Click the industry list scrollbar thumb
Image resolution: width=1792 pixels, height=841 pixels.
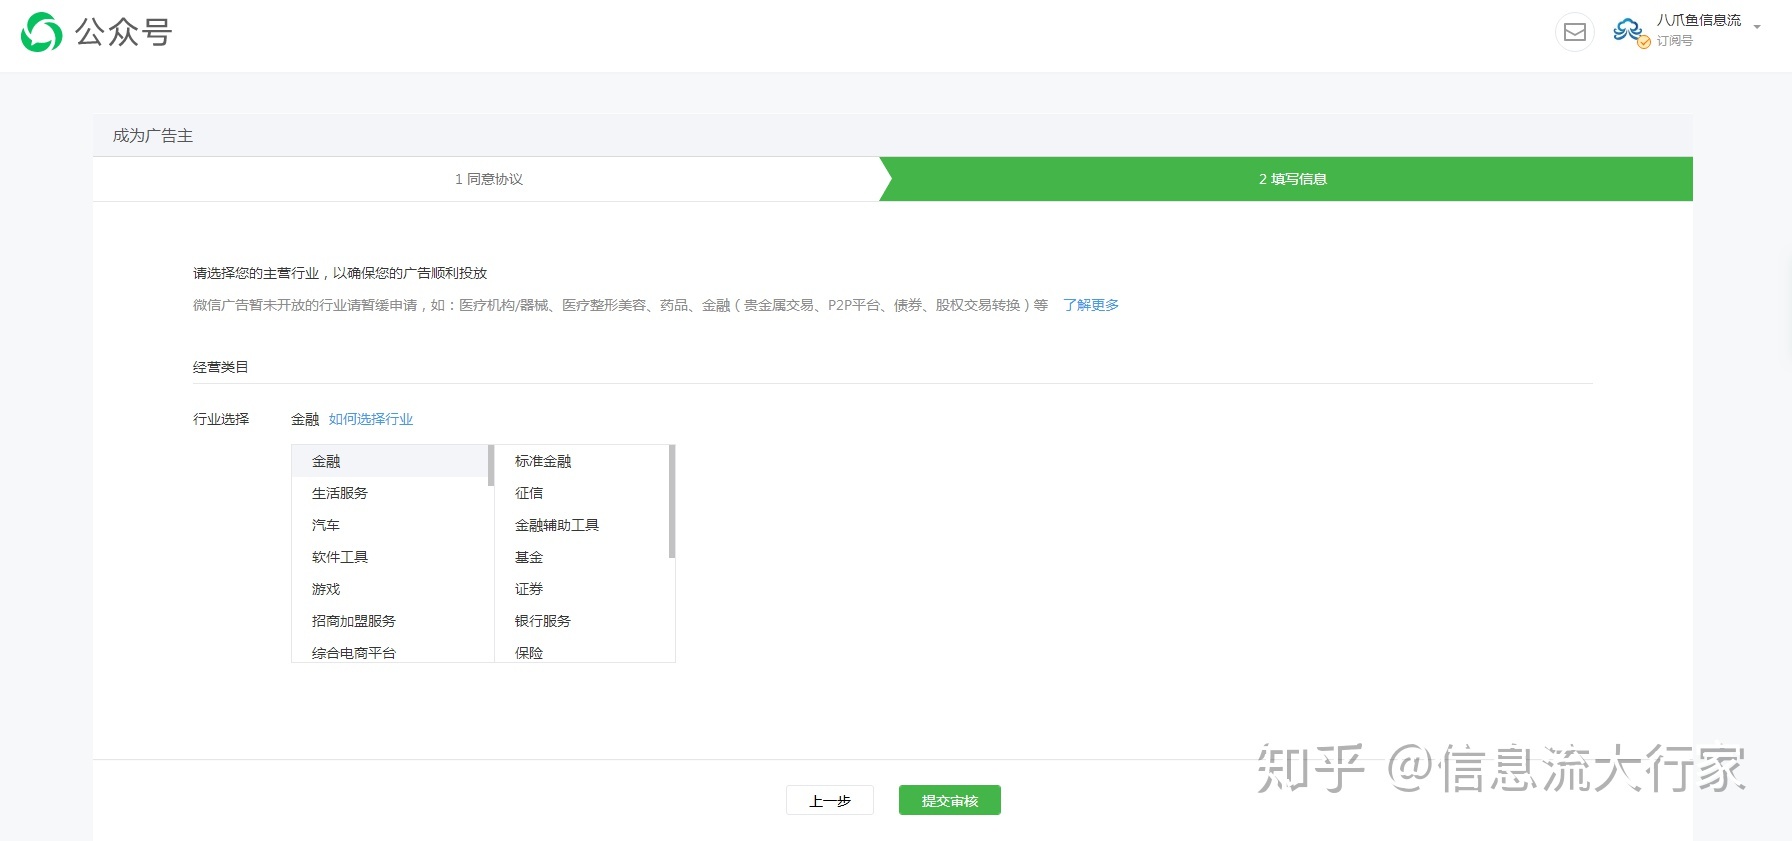(x=491, y=465)
